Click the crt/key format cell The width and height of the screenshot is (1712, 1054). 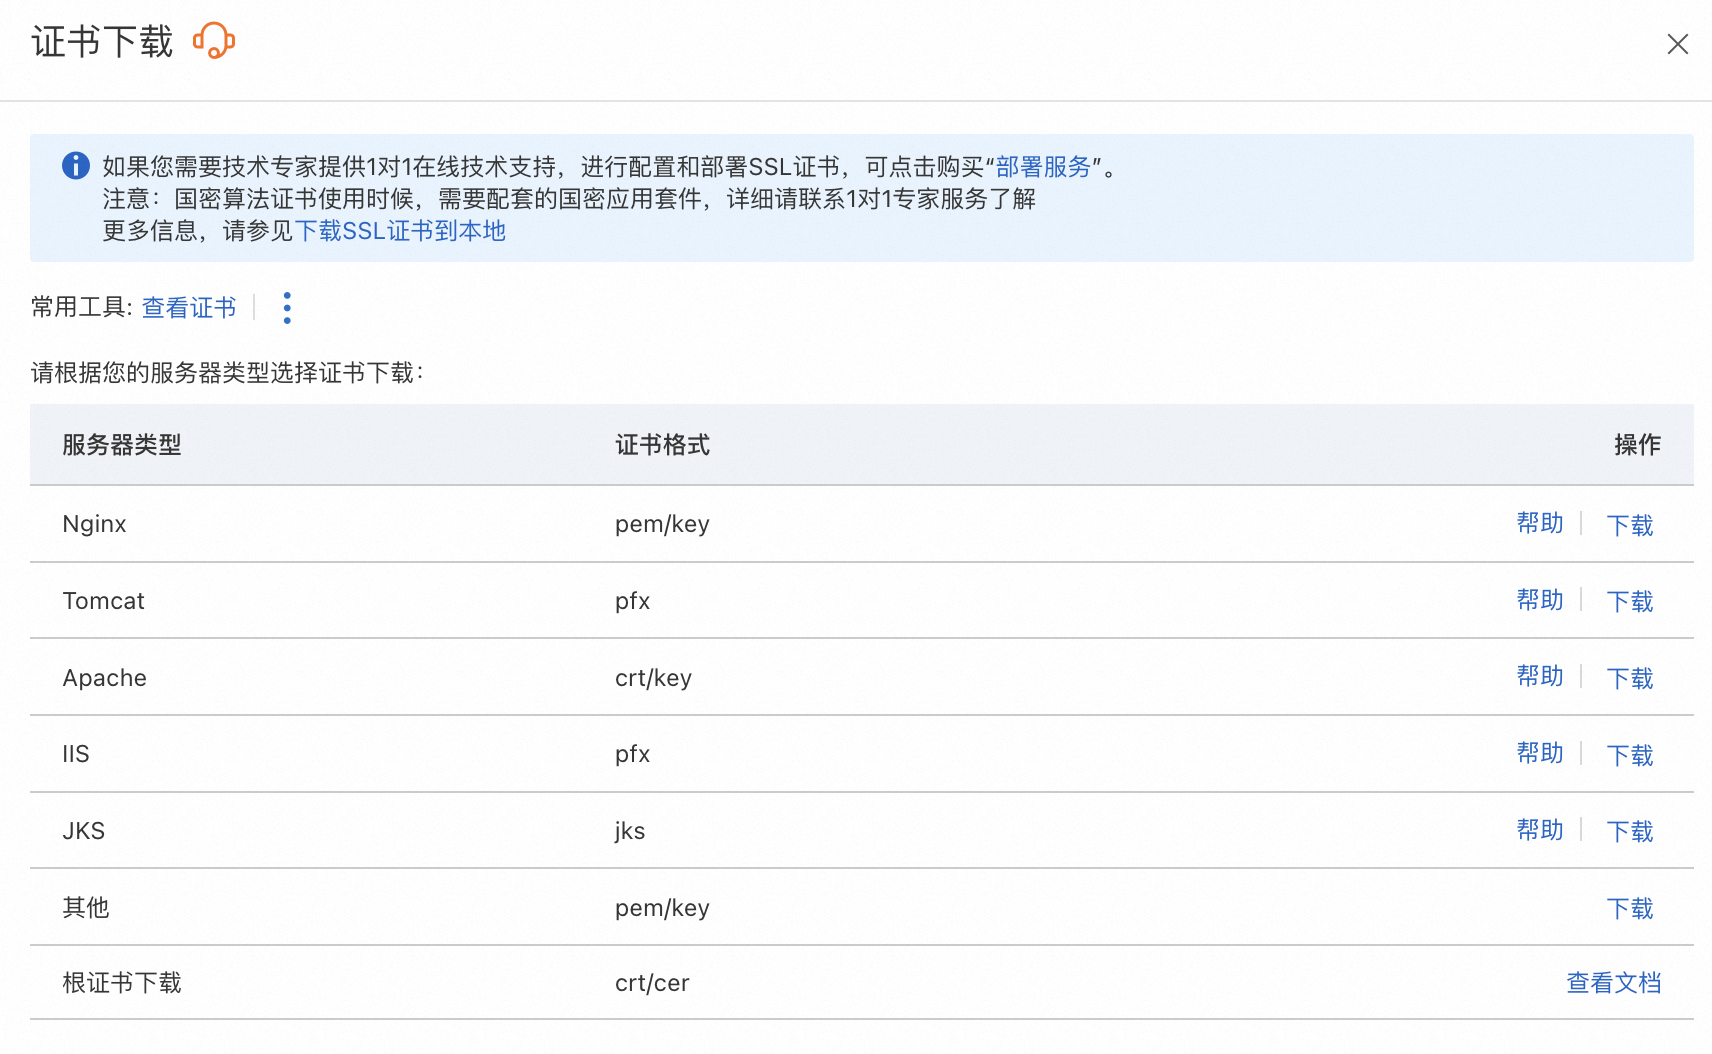click(x=653, y=678)
